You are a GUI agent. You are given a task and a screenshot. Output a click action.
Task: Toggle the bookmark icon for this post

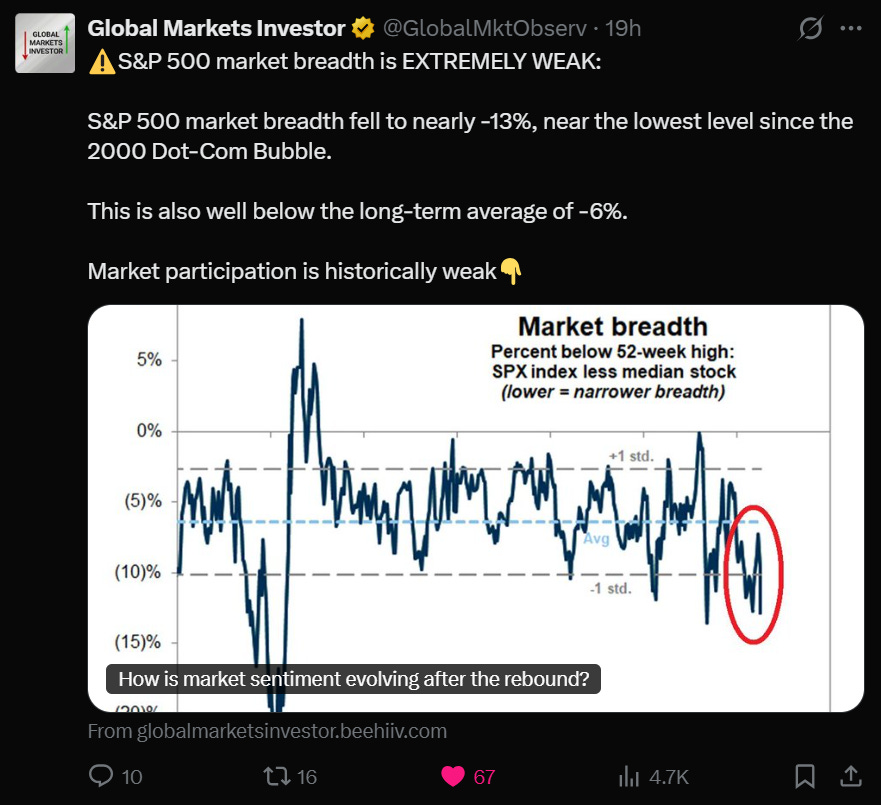805,776
